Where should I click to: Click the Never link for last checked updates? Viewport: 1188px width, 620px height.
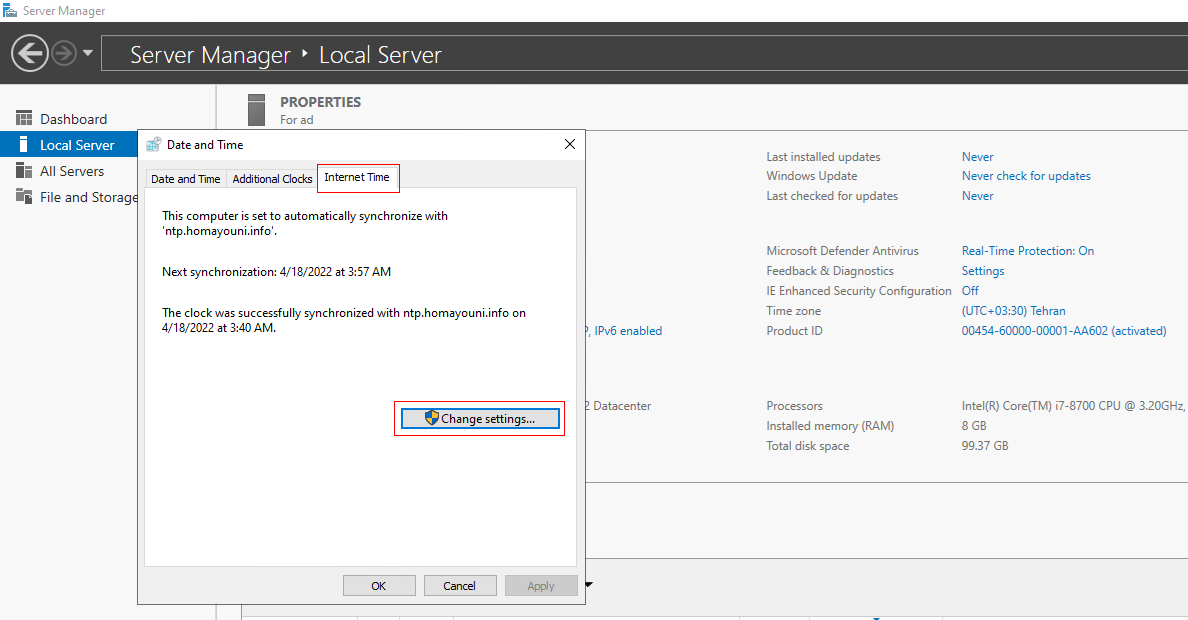(x=977, y=196)
